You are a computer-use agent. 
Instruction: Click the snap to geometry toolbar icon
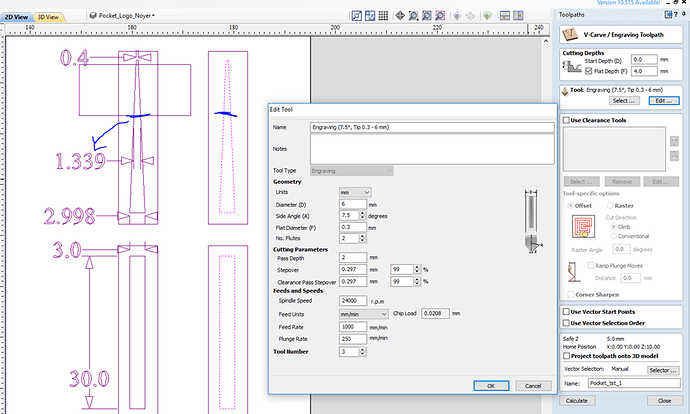[x=356, y=16]
